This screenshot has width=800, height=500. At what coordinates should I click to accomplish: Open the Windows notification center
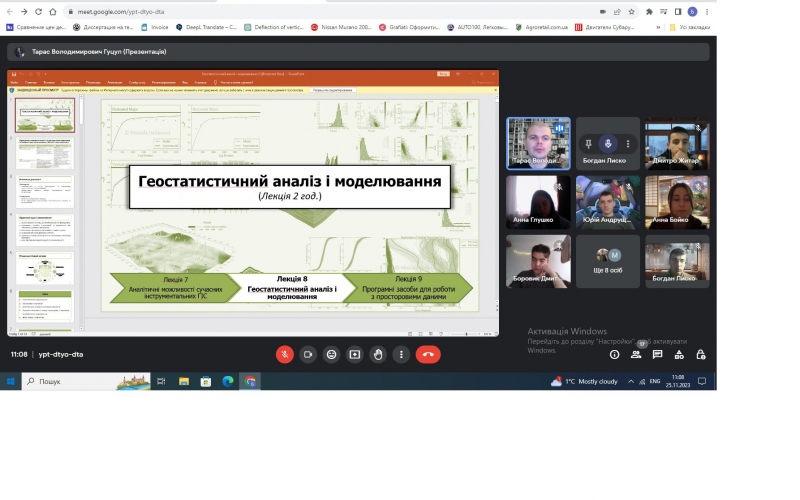coord(702,381)
